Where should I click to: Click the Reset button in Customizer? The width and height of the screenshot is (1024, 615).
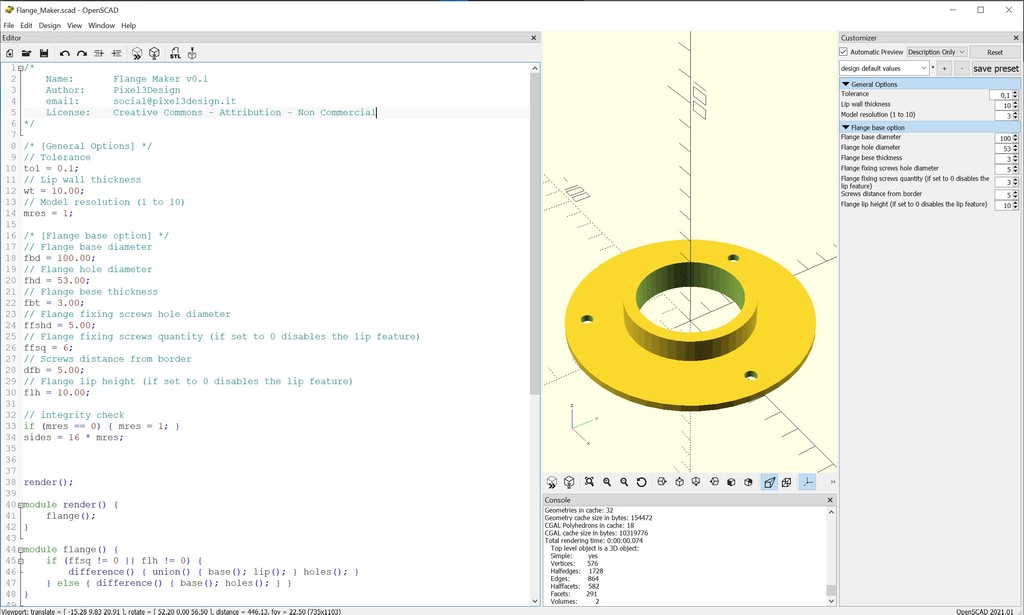tap(995, 52)
